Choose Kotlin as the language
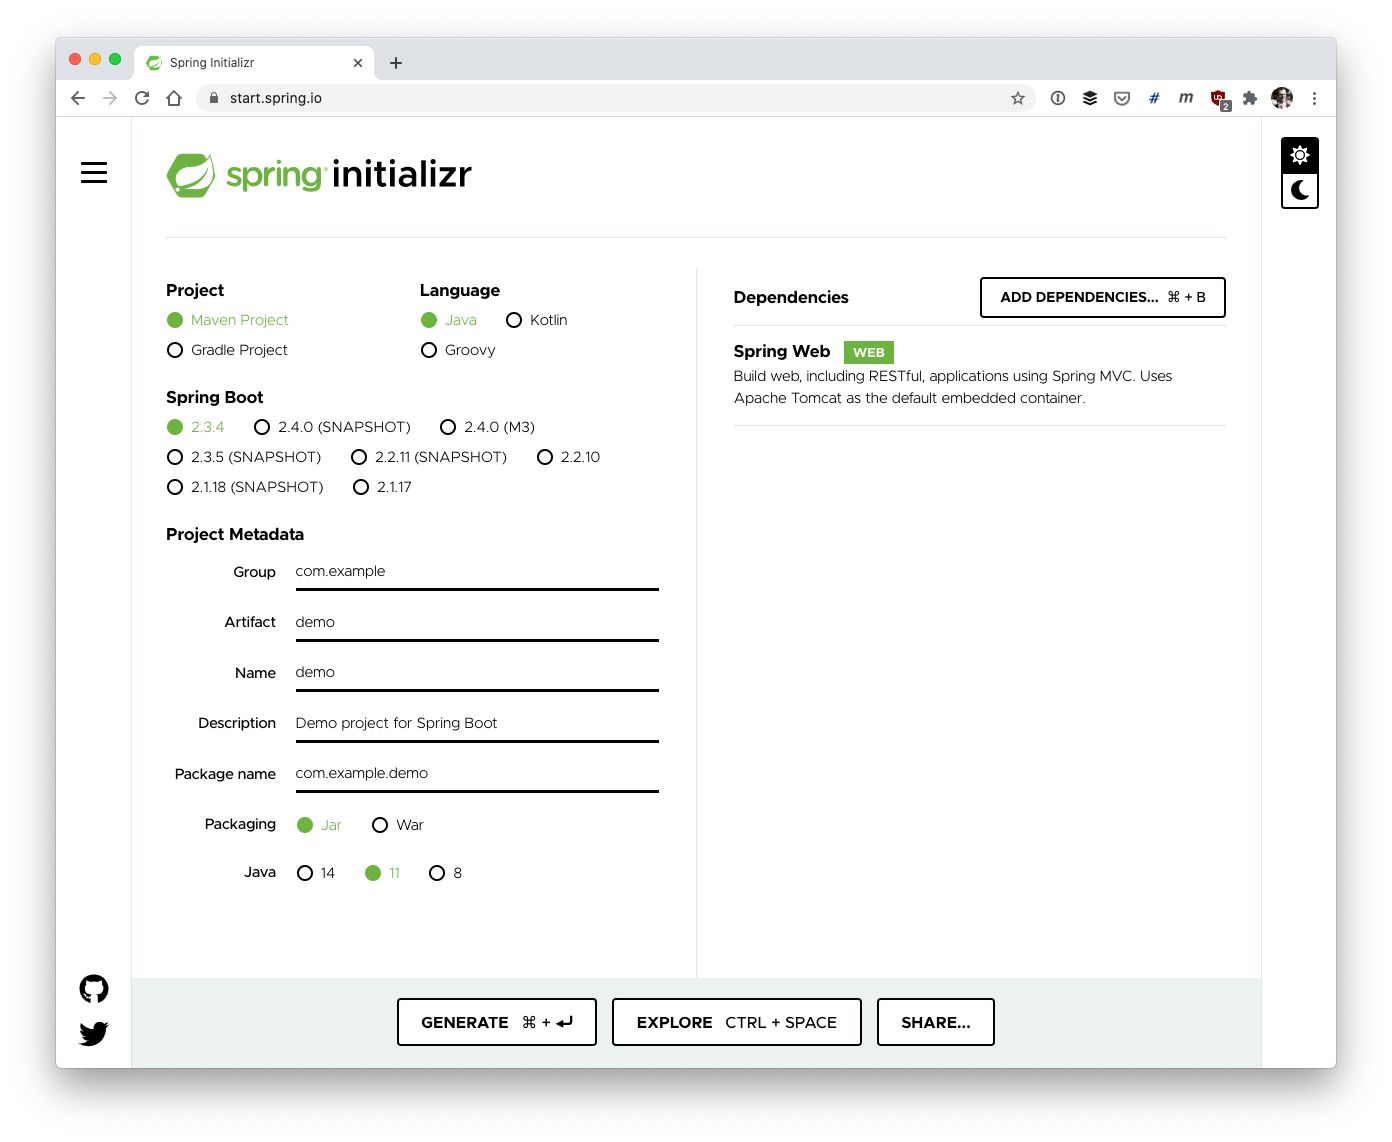Image resolution: width=1392 pixels, height=1142 pixels. pos(537,320)
